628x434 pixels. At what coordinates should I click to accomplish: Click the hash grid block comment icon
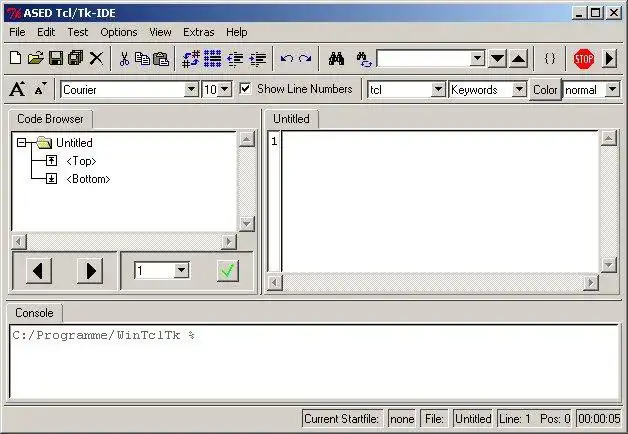pos(212,59)
